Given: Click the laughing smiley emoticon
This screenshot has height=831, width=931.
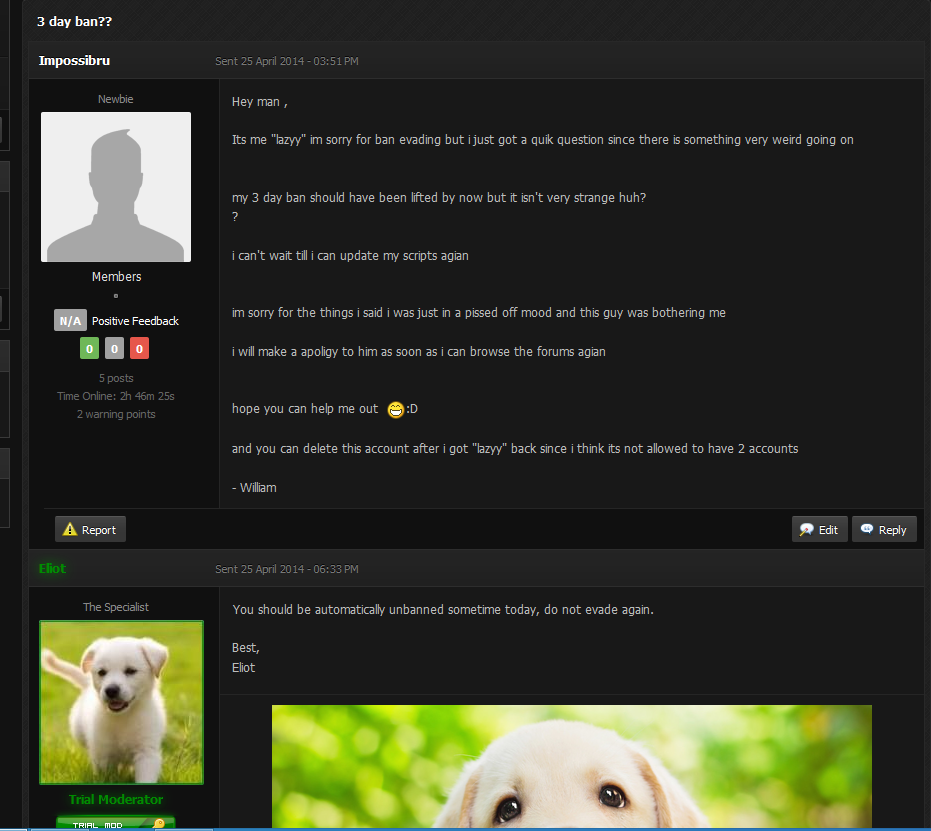Looking at the screenshot, I should [395, 410].
